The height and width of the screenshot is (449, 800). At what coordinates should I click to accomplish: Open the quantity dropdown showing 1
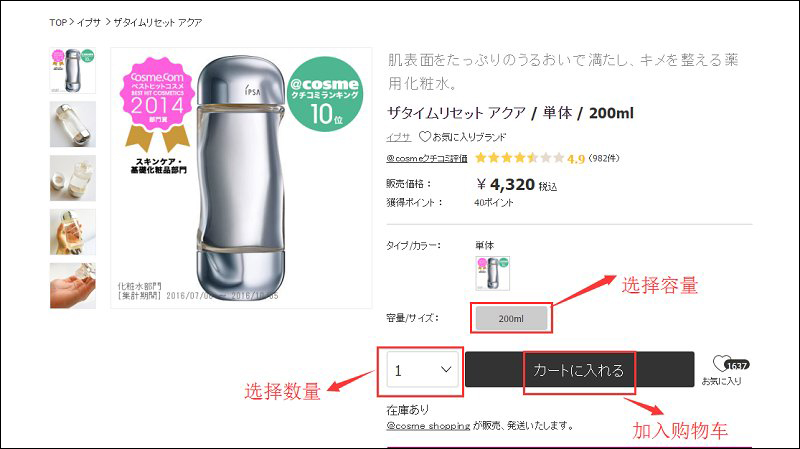[x=419, y=370]
